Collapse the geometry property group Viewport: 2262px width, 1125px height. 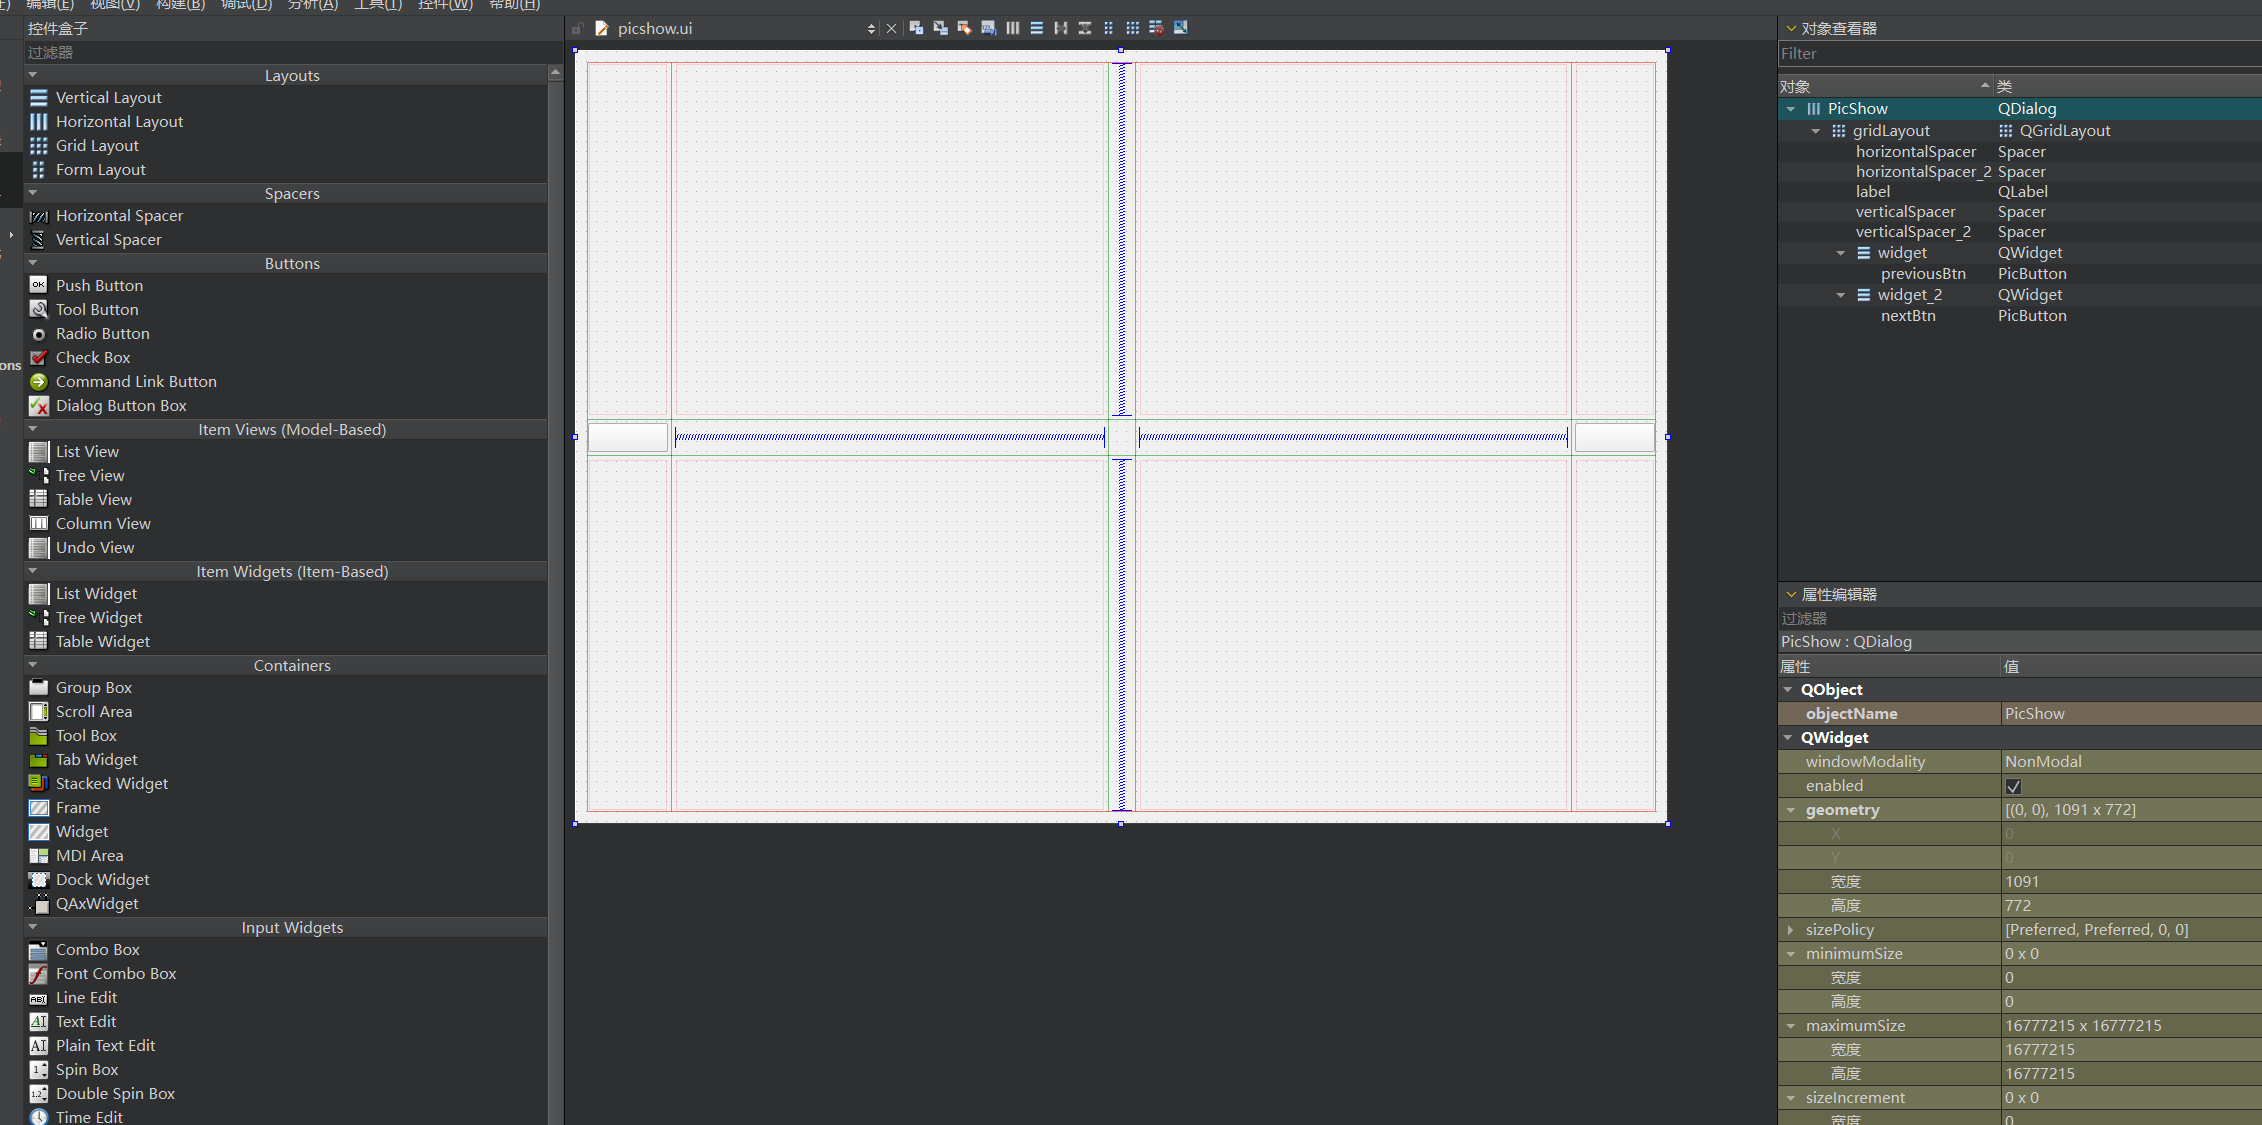tap(1791, 810)
